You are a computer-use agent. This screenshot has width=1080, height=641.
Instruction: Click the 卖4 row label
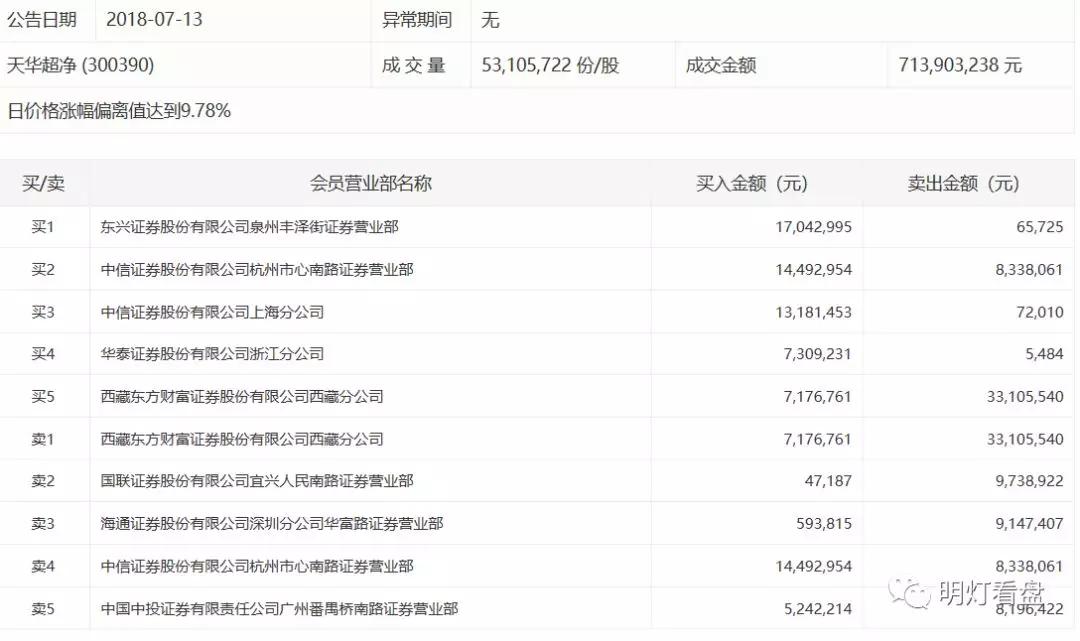(43, 566)
